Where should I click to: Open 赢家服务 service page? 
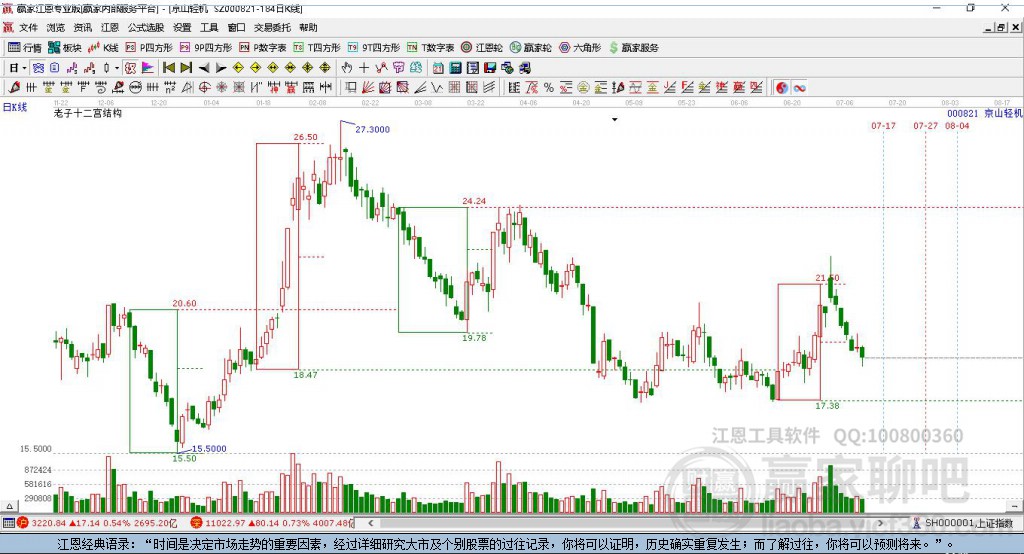pos(633,48)
